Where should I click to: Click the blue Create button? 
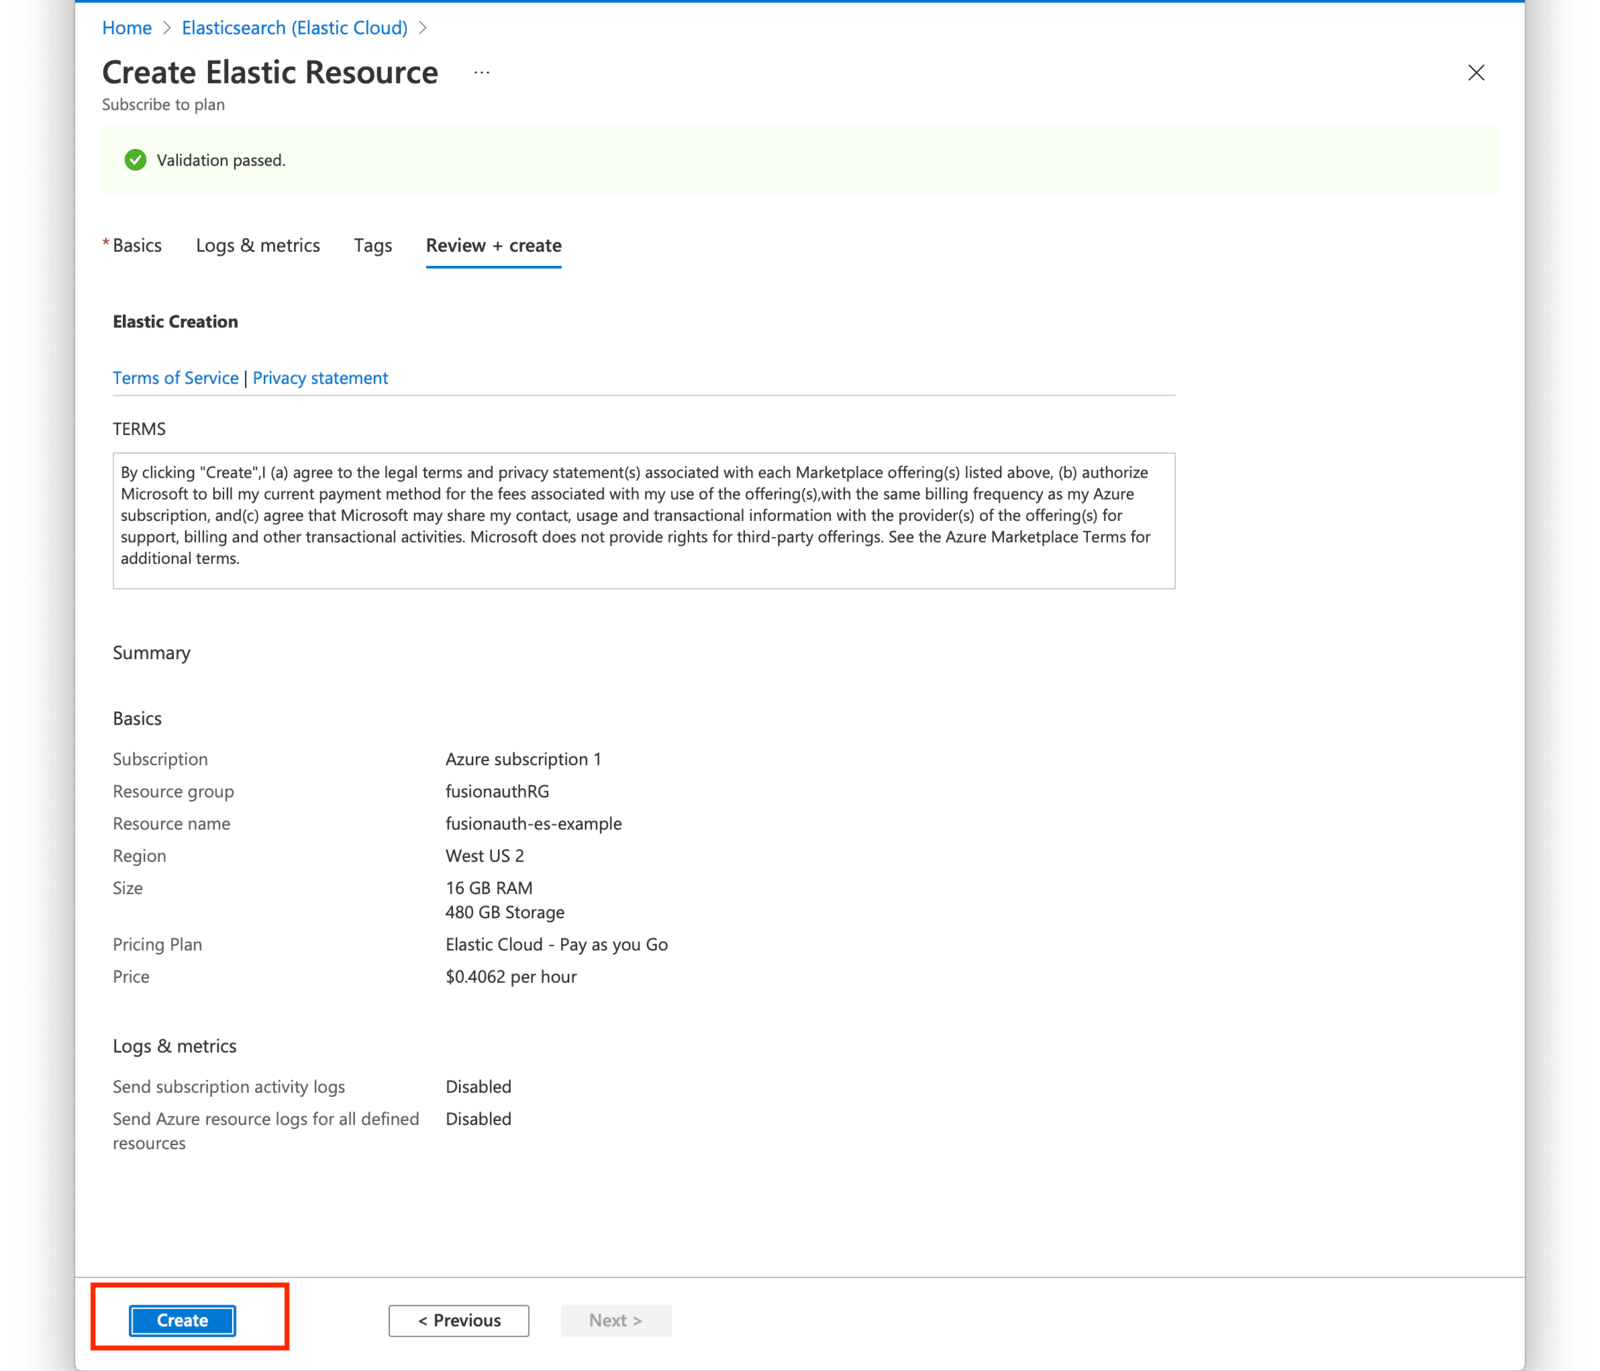coord(182,1320)
